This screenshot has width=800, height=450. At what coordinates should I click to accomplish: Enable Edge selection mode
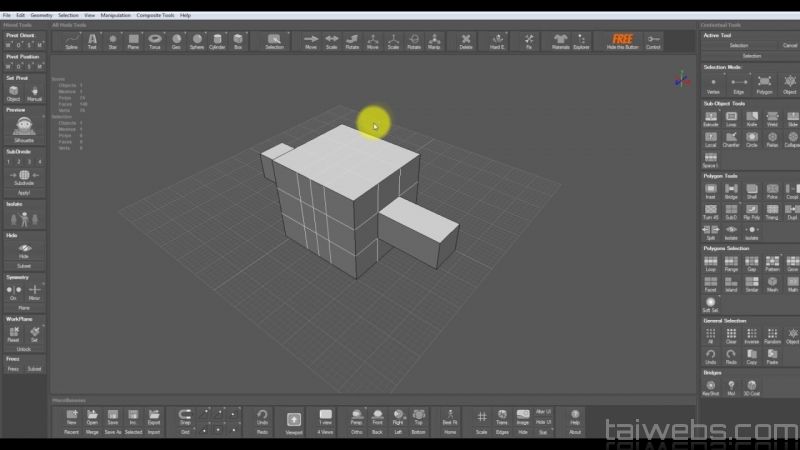click(738, 82)
